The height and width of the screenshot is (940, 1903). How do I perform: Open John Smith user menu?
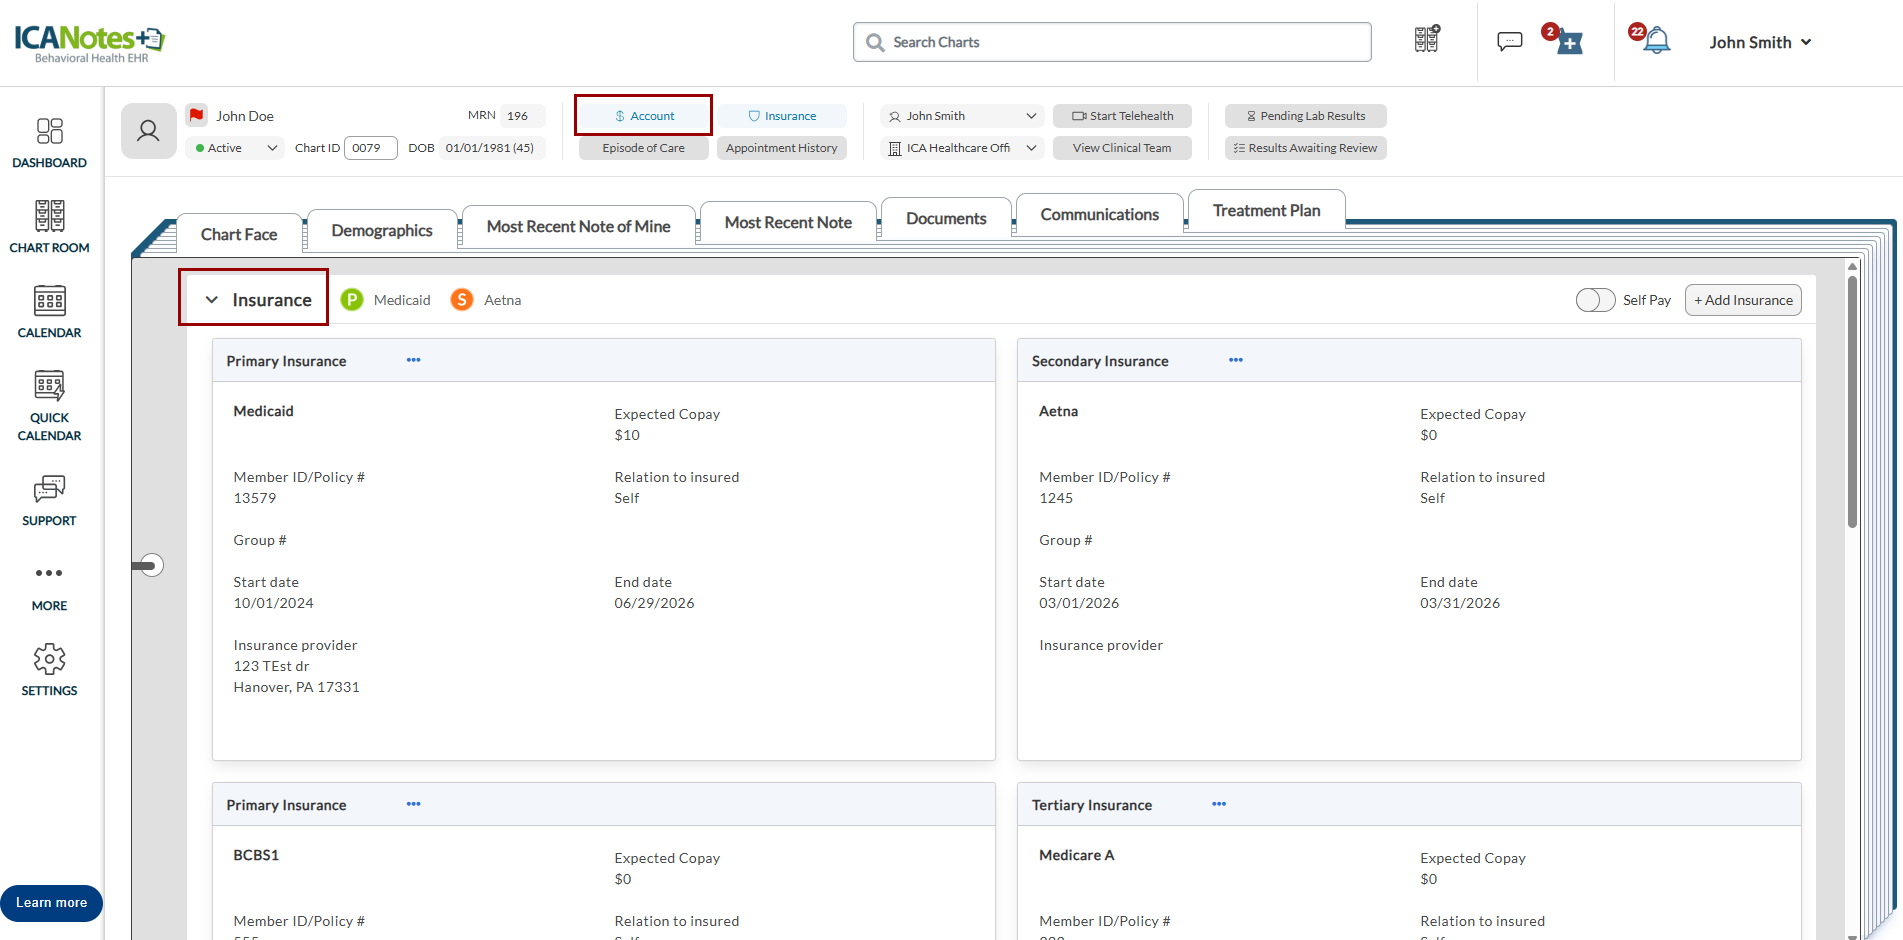(1759, 42)
